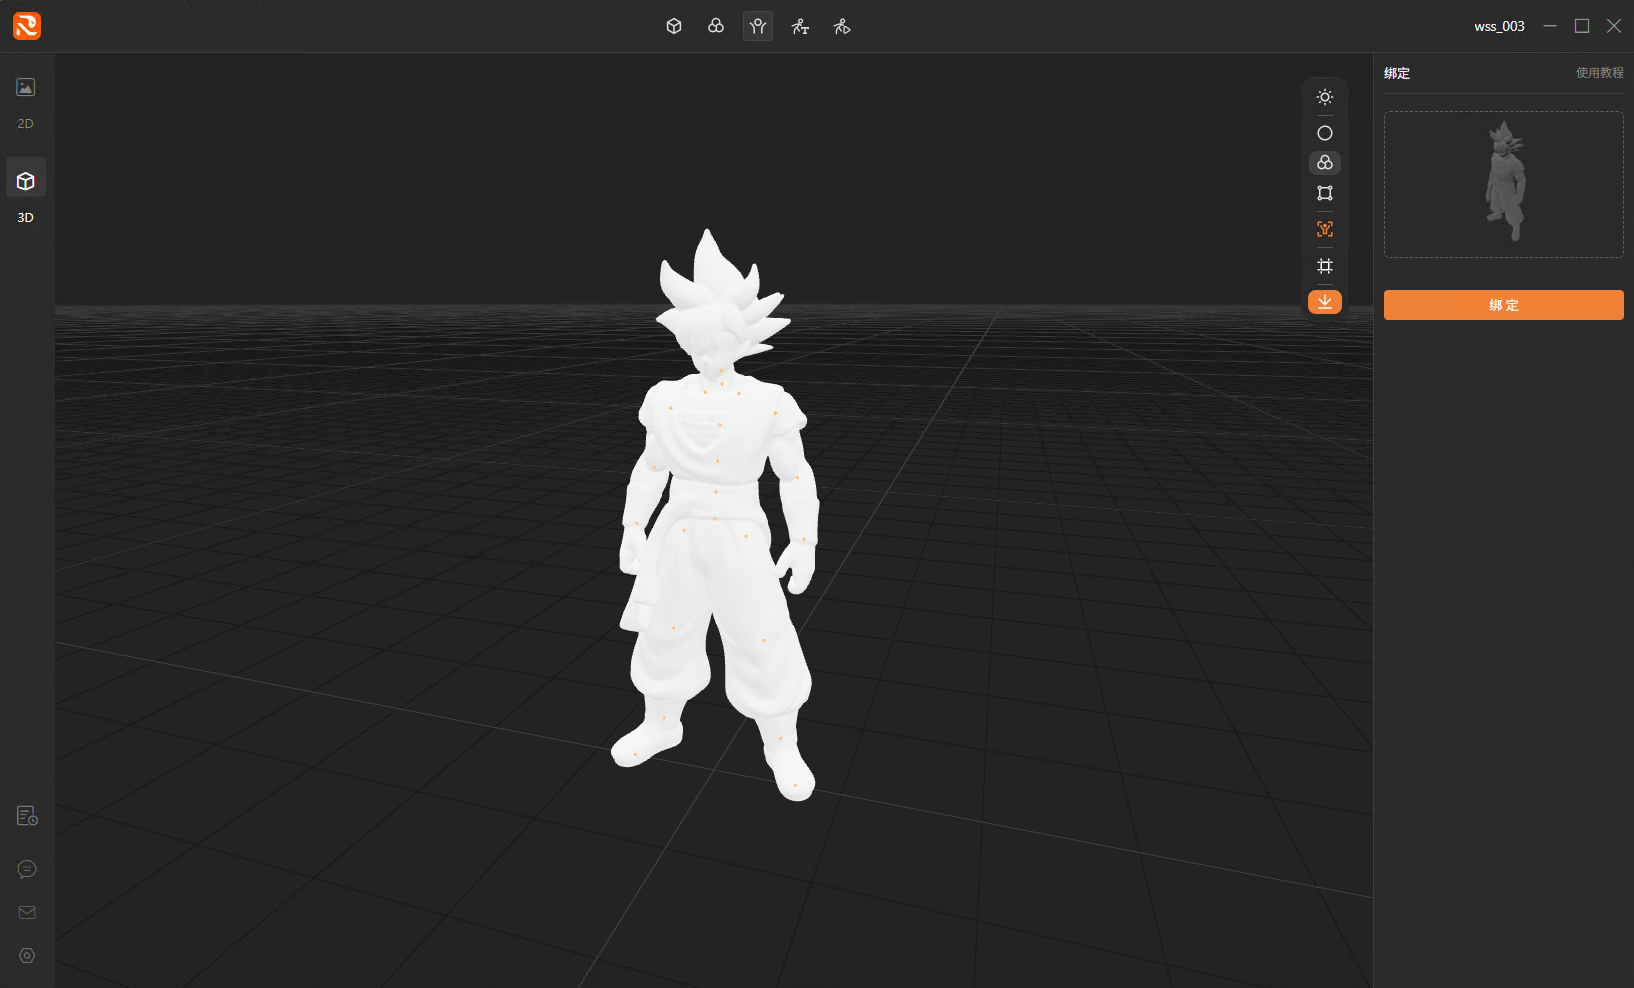This screenshot has width=1634, height=988.
Task: Toggle the orange skeleton display icon
Action: pyautogui.click(x=1325, y=229)
